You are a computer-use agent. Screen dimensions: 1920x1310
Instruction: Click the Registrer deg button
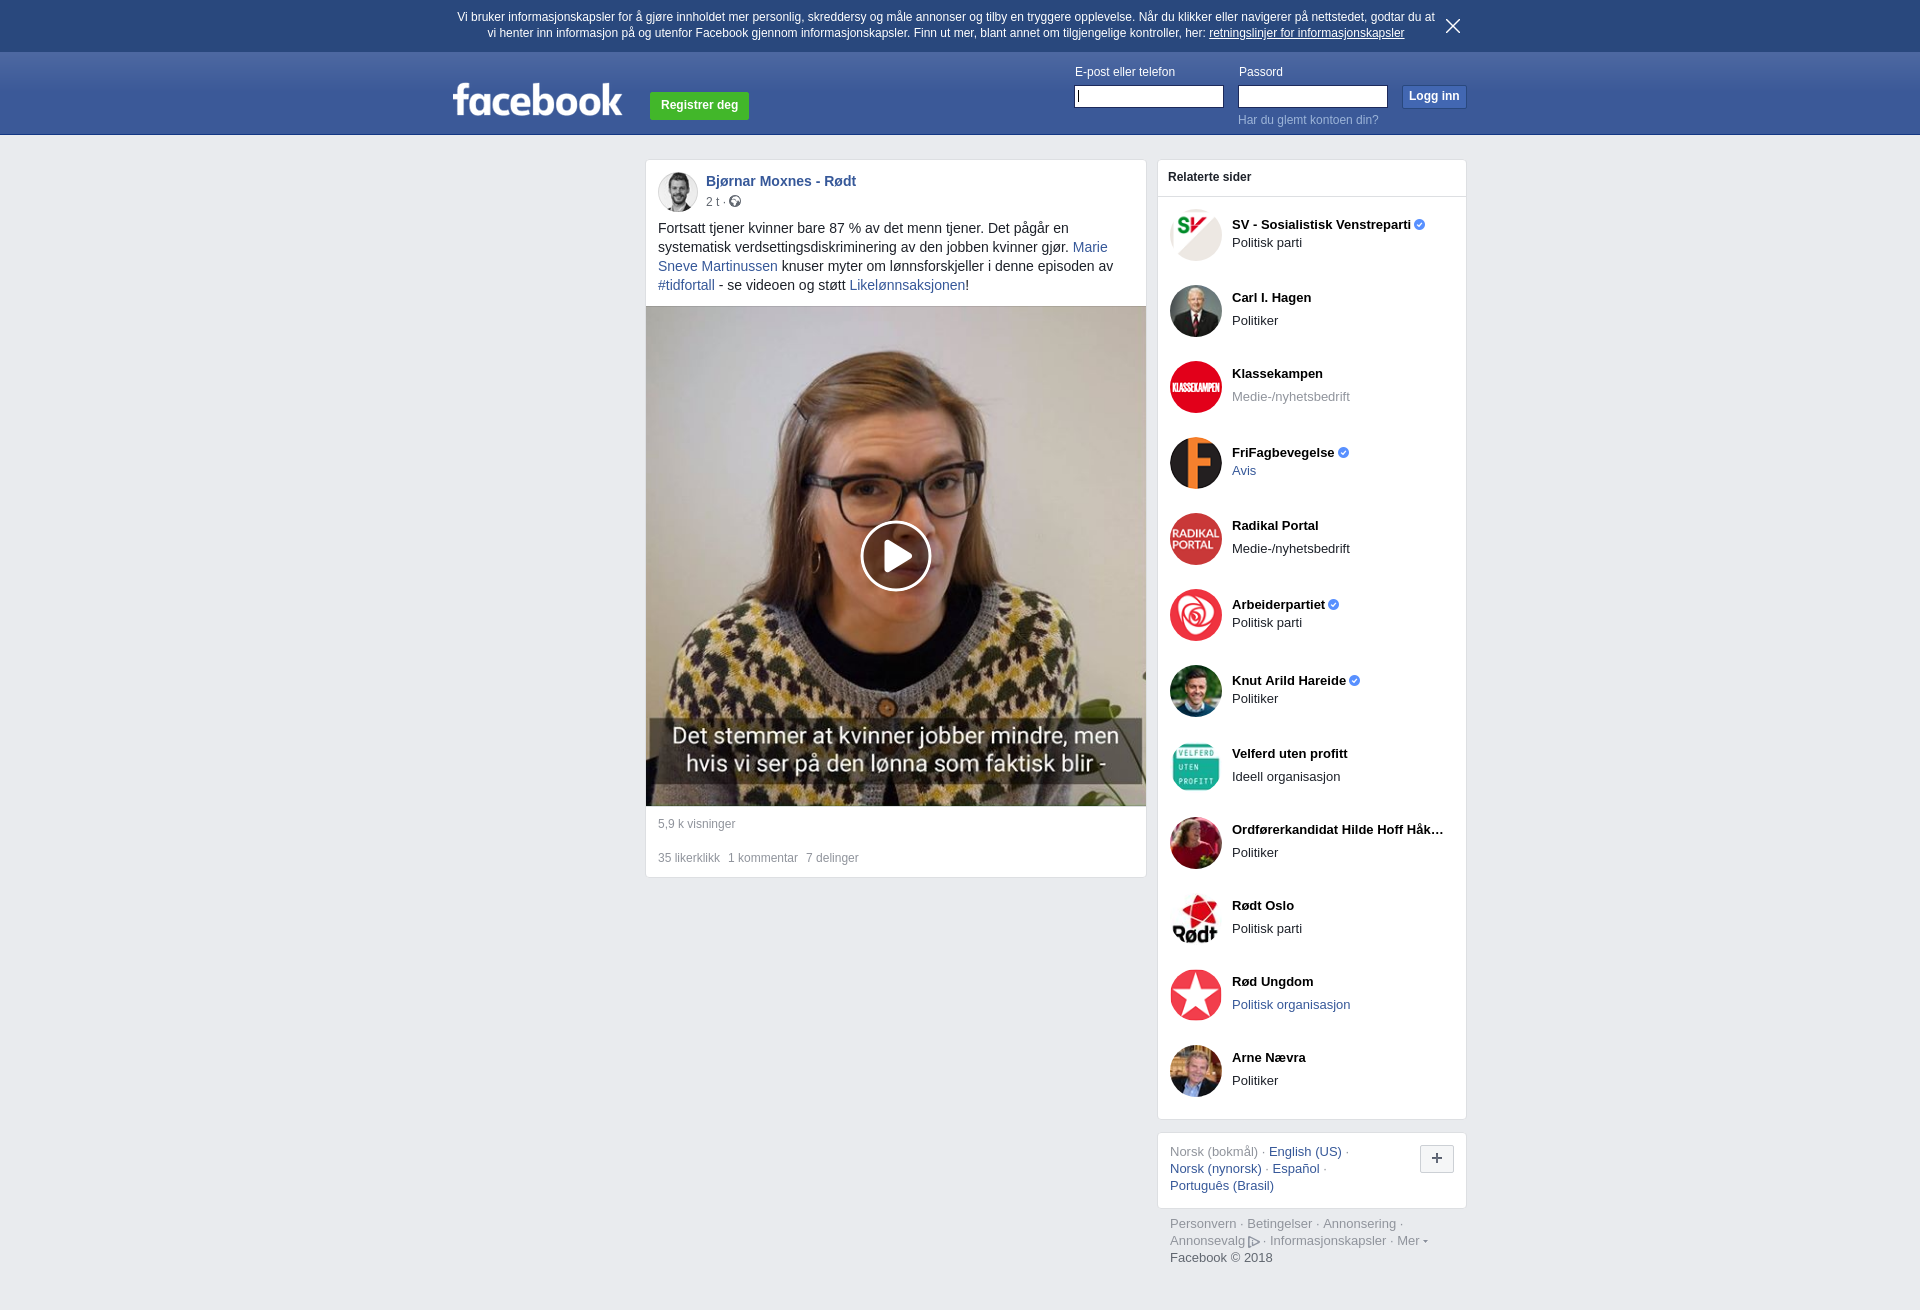699,105
